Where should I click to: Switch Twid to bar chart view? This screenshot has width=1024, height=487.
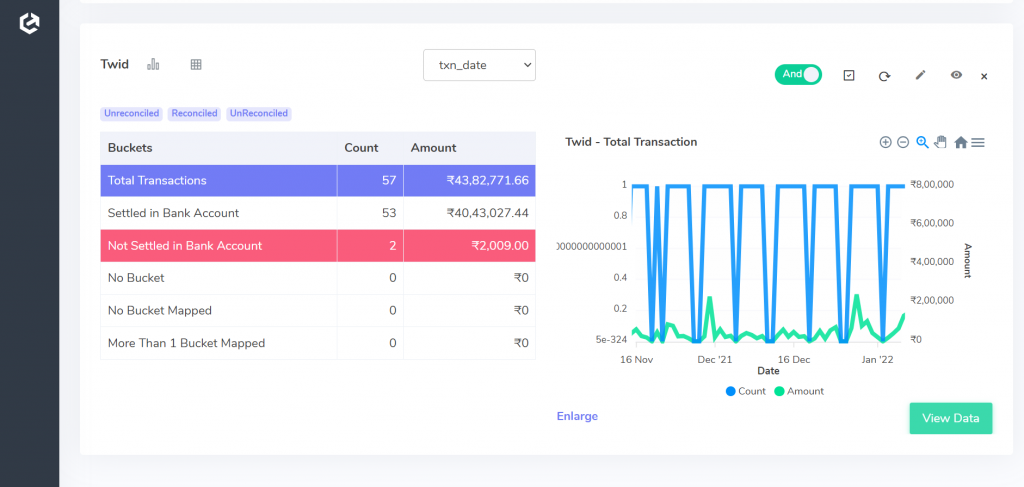click(x=153, y=64)
